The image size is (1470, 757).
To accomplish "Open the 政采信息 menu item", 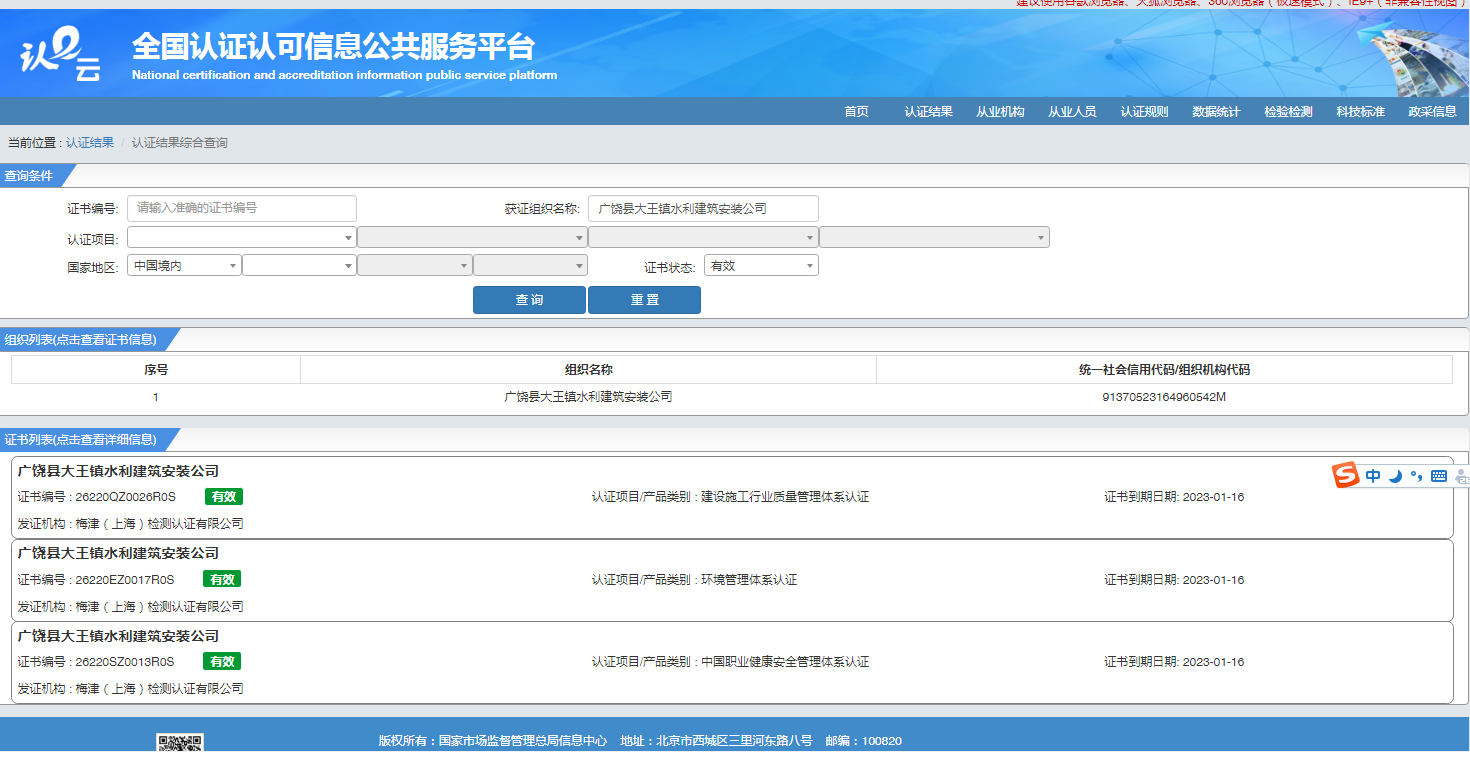I will pyautogui.click(x=1433, y=112).
